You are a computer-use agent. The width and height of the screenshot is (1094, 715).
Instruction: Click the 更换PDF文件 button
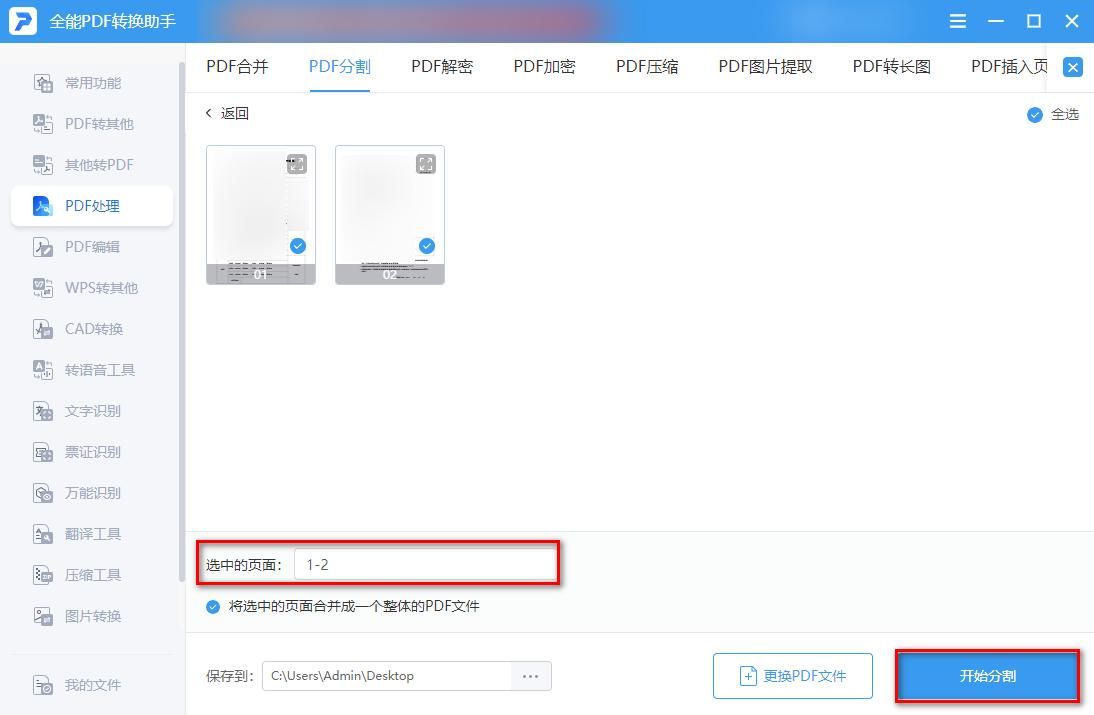793,676
